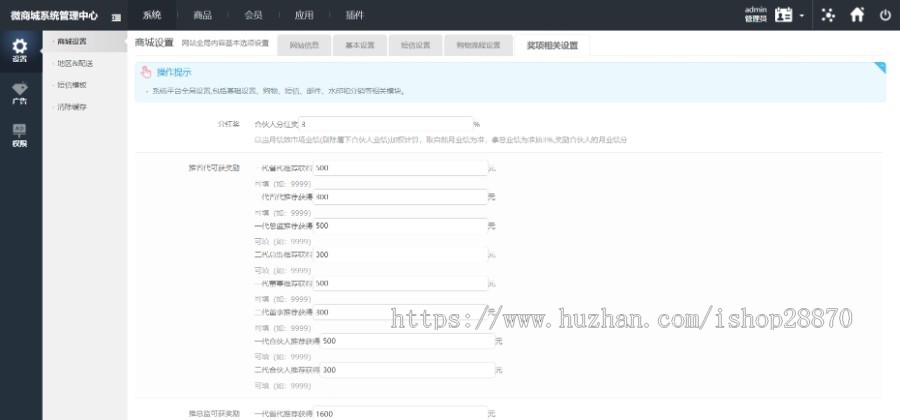Click the 一代董事推荐获得 field showing 500
The image size is (900, 420).
(x=400, y=283)
